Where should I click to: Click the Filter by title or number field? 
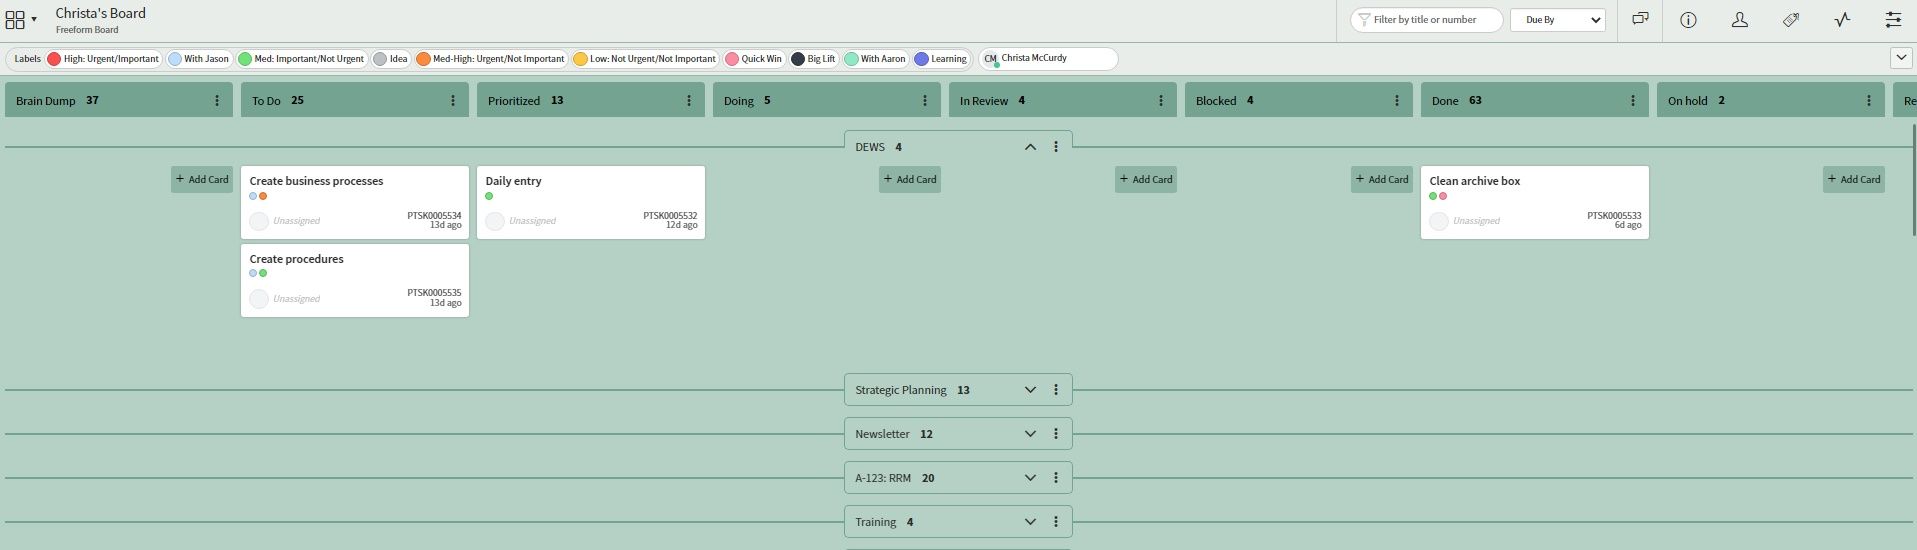[x=1432, y=20]
